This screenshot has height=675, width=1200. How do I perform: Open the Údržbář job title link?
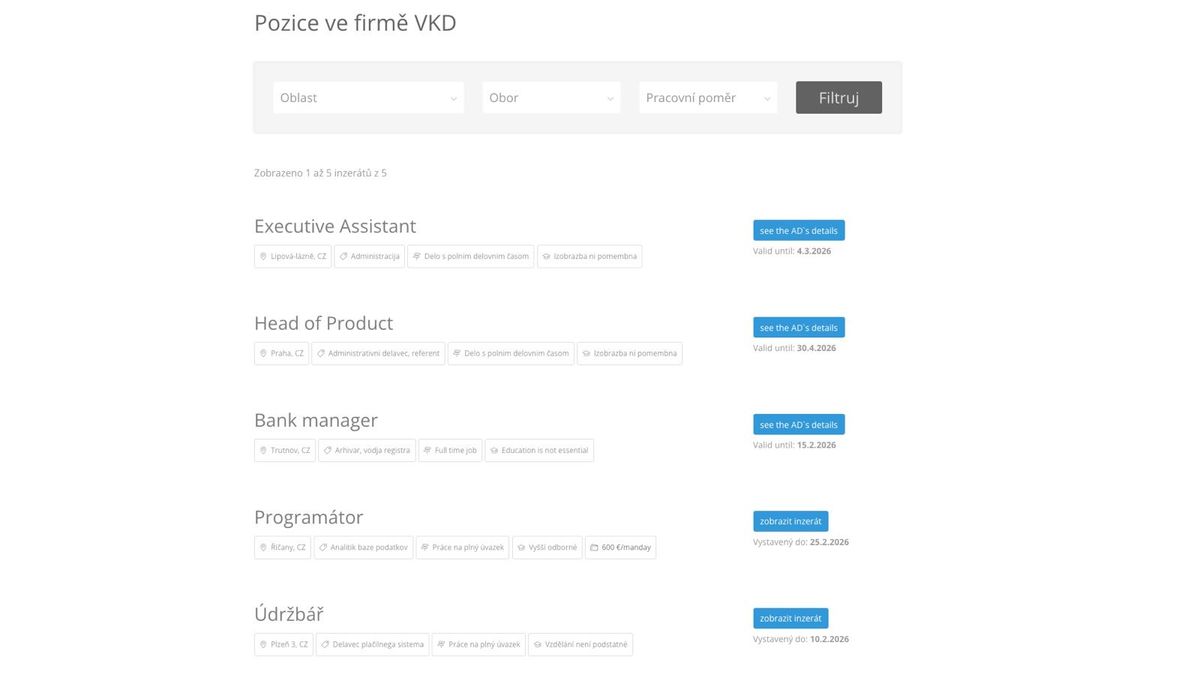pos(289,614)
